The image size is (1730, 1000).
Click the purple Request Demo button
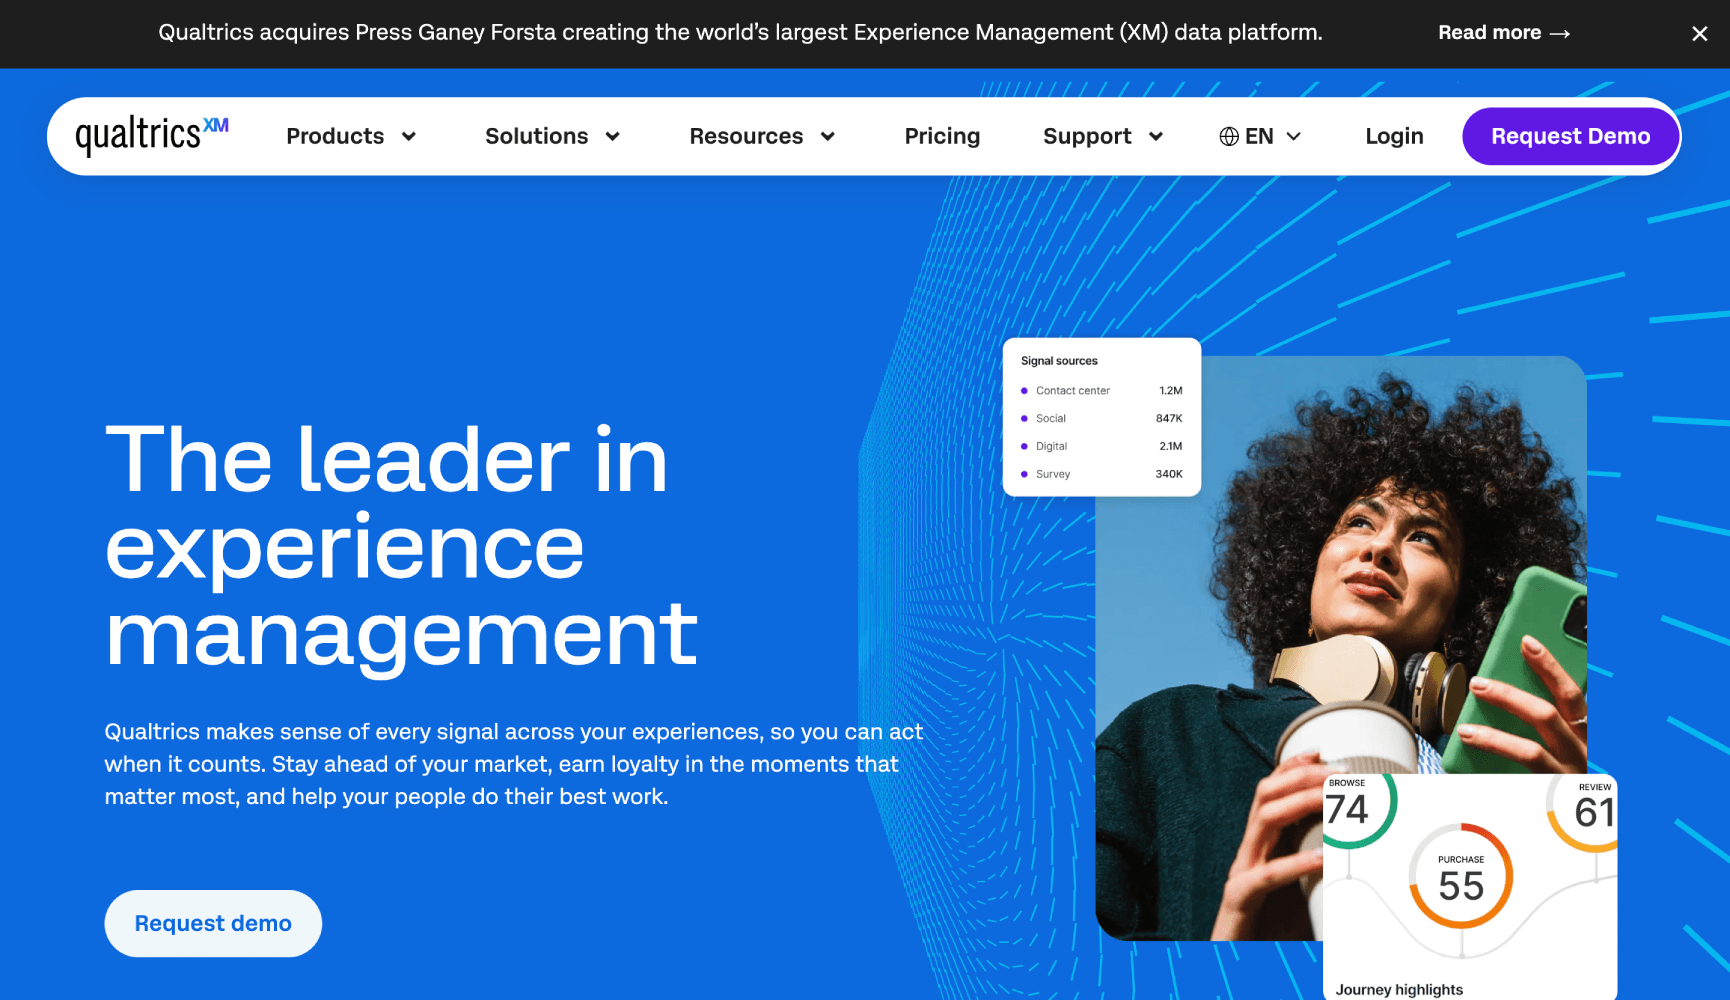tap(1570, 136)
